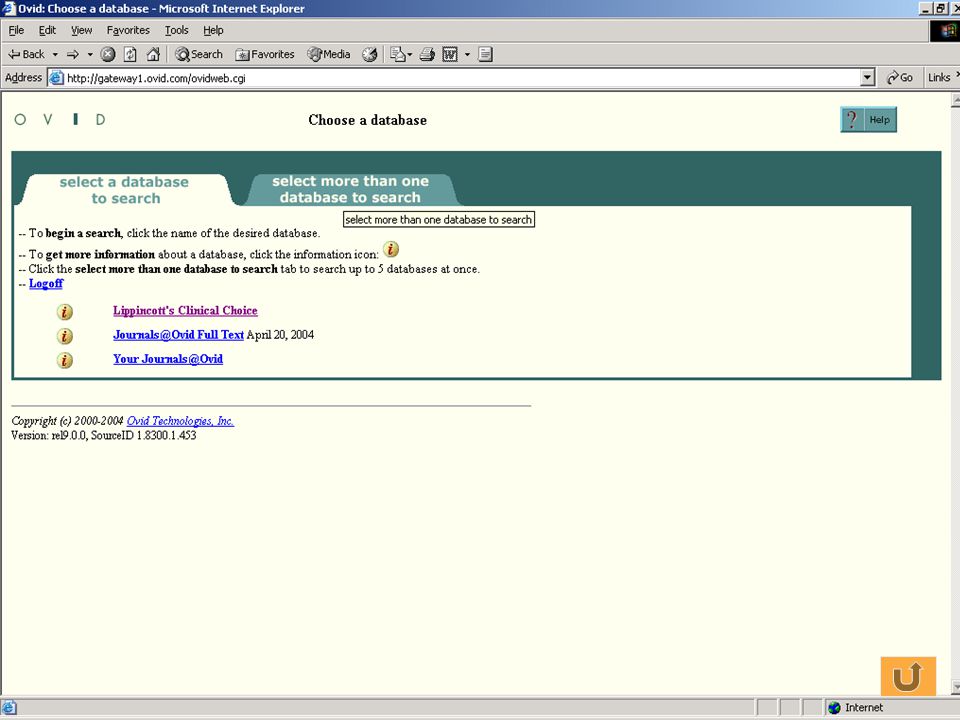The image size is (960, 720).
Task: Open the Forward history dropdown arrow
Action: [x=90, y=54]
